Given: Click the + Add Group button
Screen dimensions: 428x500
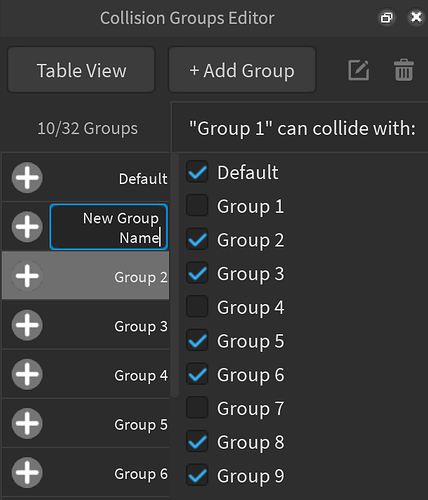Looking at the screenshot, I should click(x=242, y=70).
